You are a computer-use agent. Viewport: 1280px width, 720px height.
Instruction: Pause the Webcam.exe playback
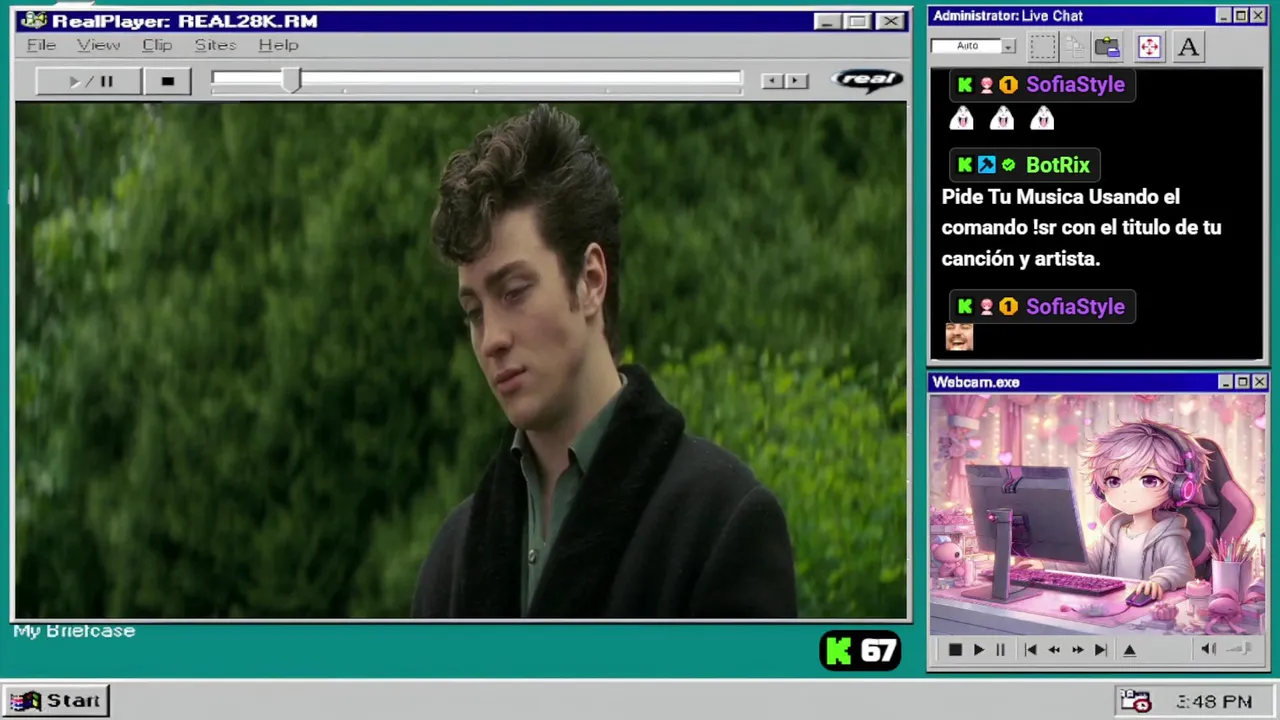pyautogui.click(x=1000, y=650)
